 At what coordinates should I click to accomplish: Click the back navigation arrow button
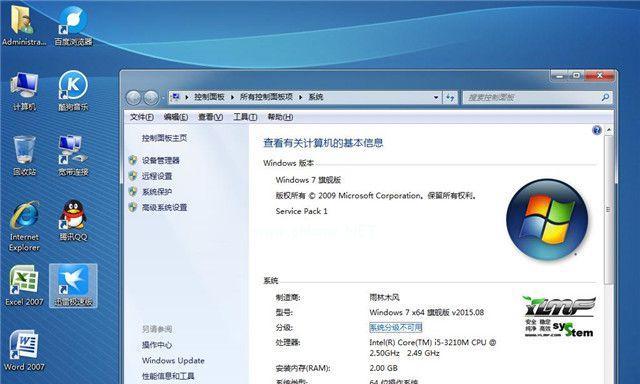click(133, 98)
